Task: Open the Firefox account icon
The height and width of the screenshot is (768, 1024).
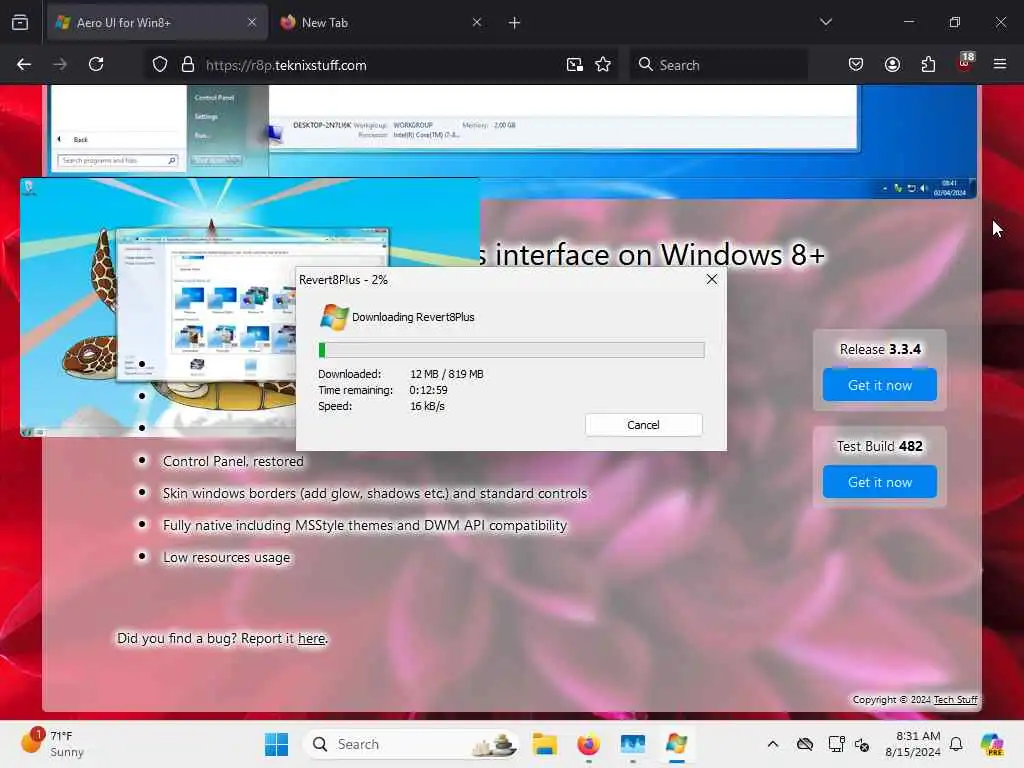Action: tap(893, 64)
